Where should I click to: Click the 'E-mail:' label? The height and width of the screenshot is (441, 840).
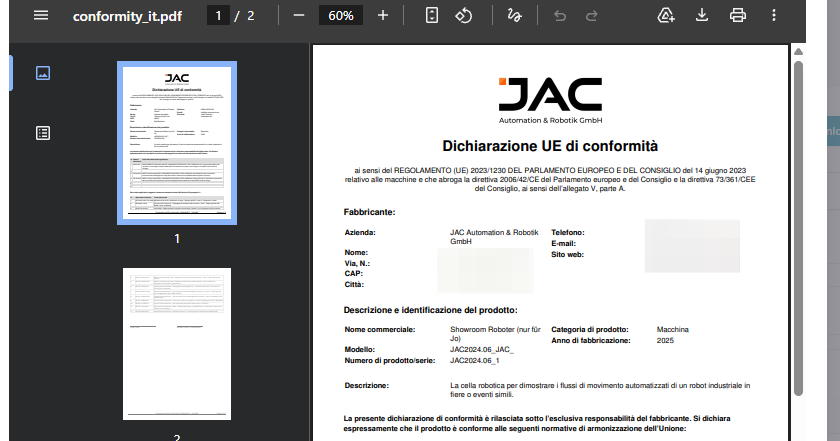[564, 243]
